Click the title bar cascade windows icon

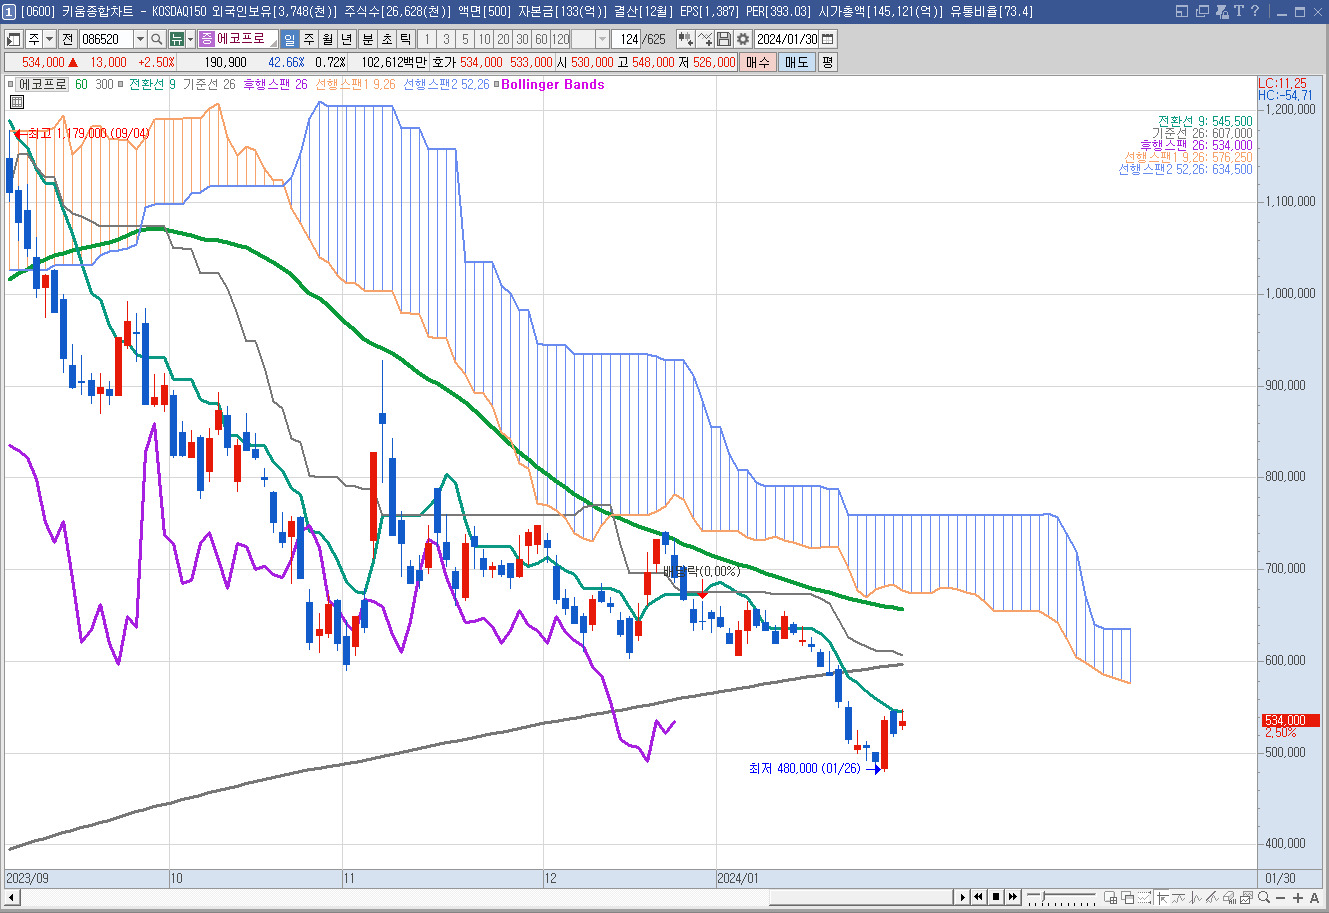1202,11
